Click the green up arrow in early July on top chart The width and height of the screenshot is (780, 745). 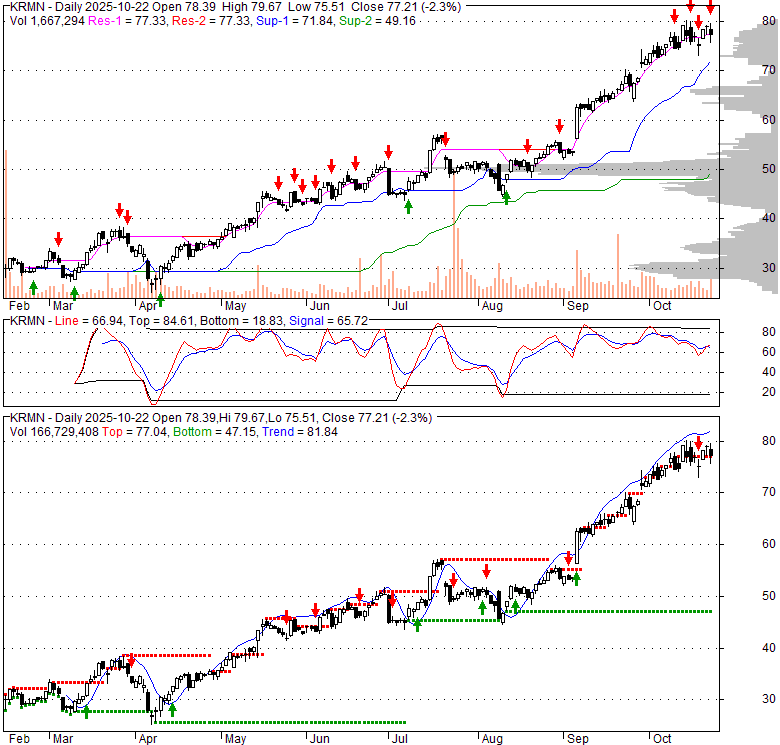[x=408, y=205]
